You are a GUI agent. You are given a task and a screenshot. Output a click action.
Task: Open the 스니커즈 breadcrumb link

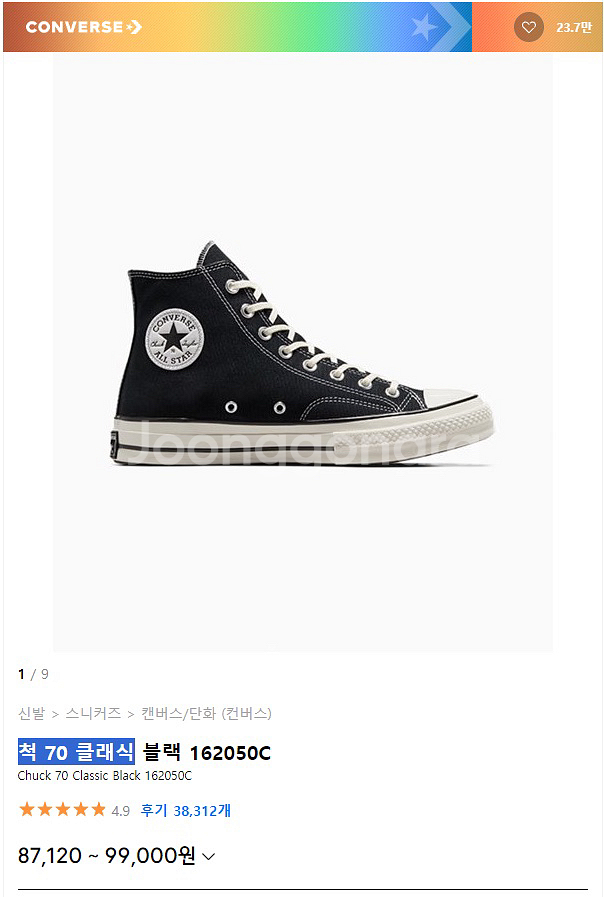(x=93, y=713)
